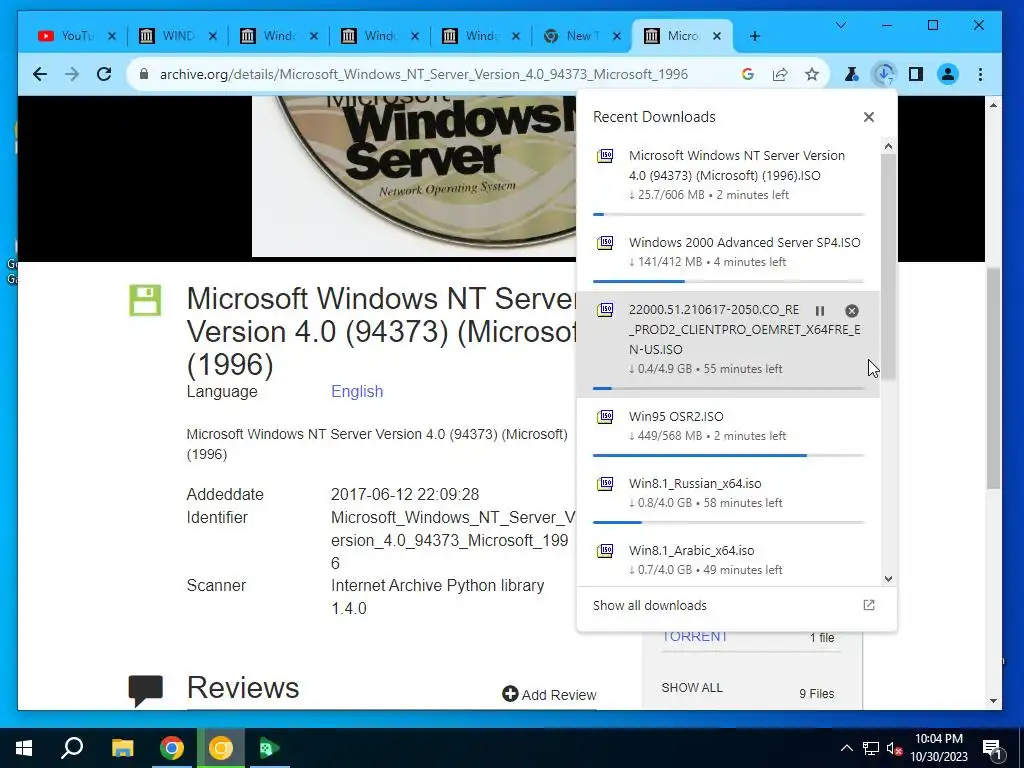Close the Recent Downloads popup
This screenshot has height=768, width=1024.
[869, 117]
